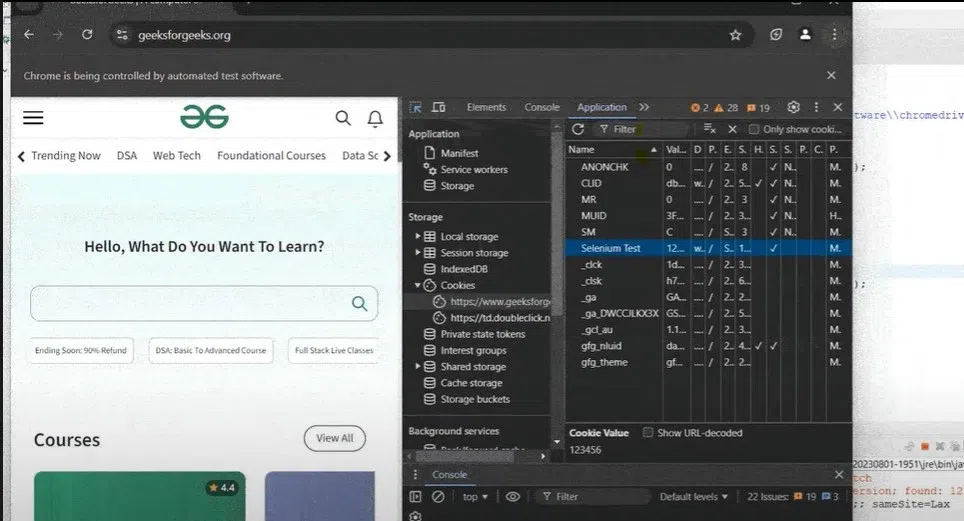Expand Local storage tree node
The image size is (964, 521).
click(417, 236)
